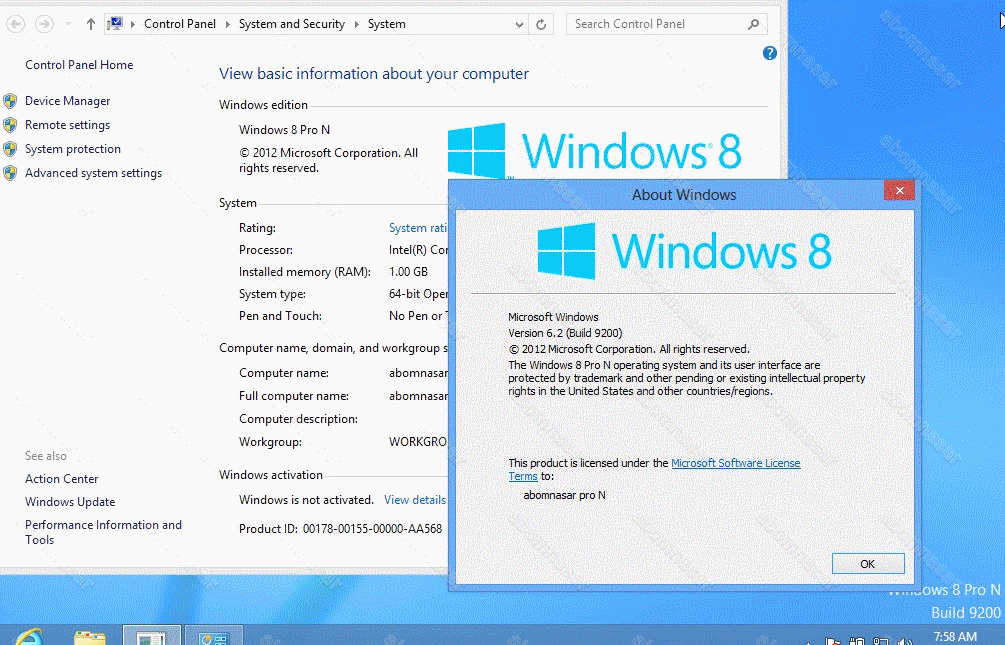This screenshot has width=1005, height=645.
Task: Open the address bar history dropdown
Action: (519, 24)
